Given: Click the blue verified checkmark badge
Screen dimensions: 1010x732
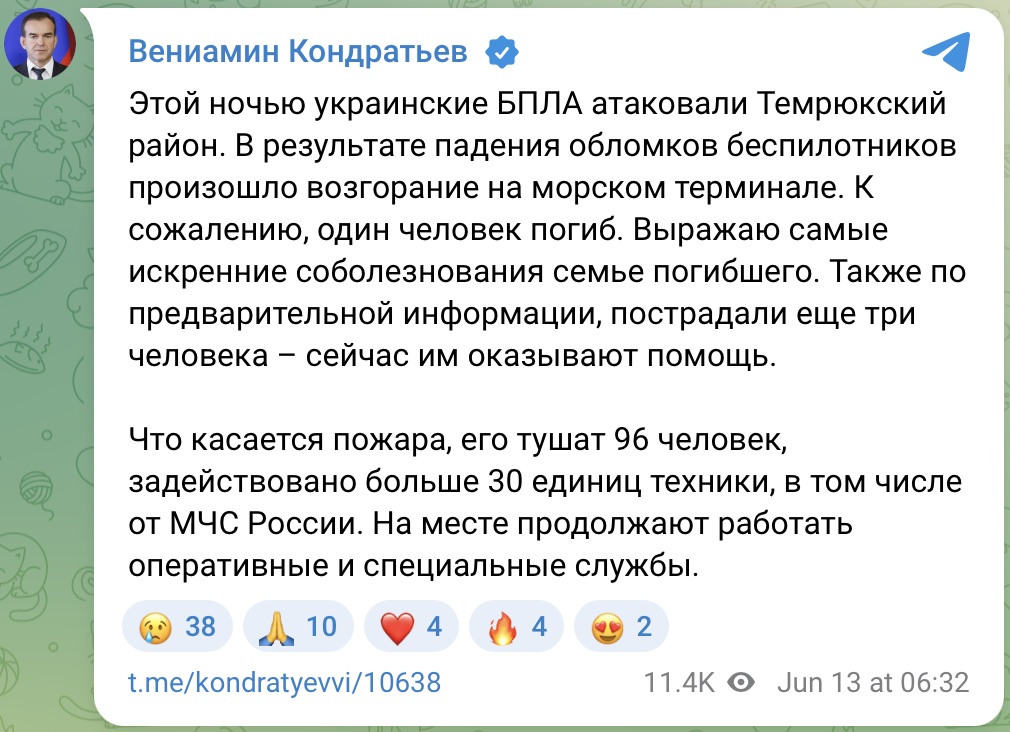Looking at the screenshot, I should click(502, 52).
